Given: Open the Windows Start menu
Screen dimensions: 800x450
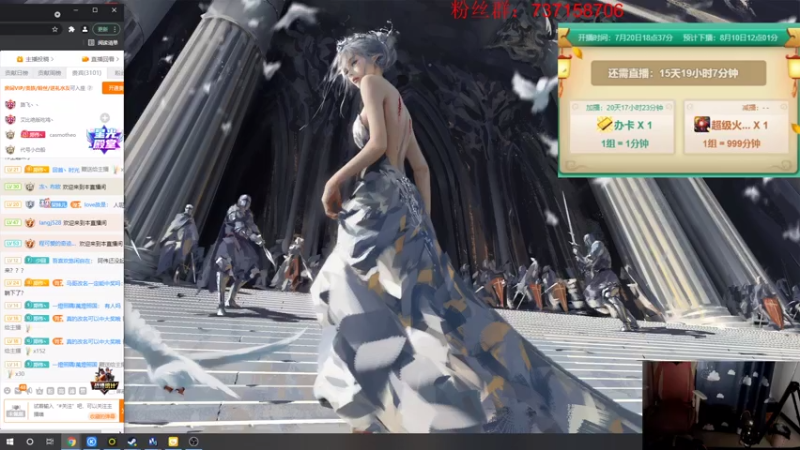Looking at the screenshot, I should point(9,442).
